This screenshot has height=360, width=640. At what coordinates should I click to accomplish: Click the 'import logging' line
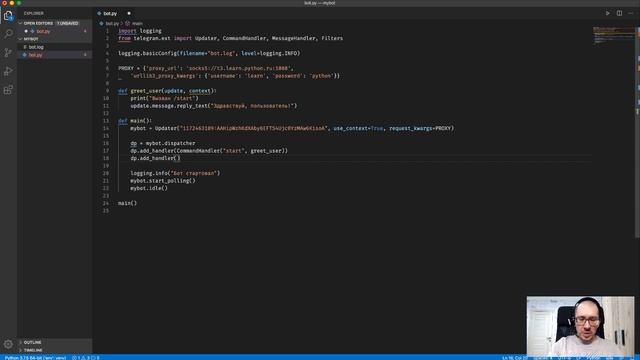point(140,31)
